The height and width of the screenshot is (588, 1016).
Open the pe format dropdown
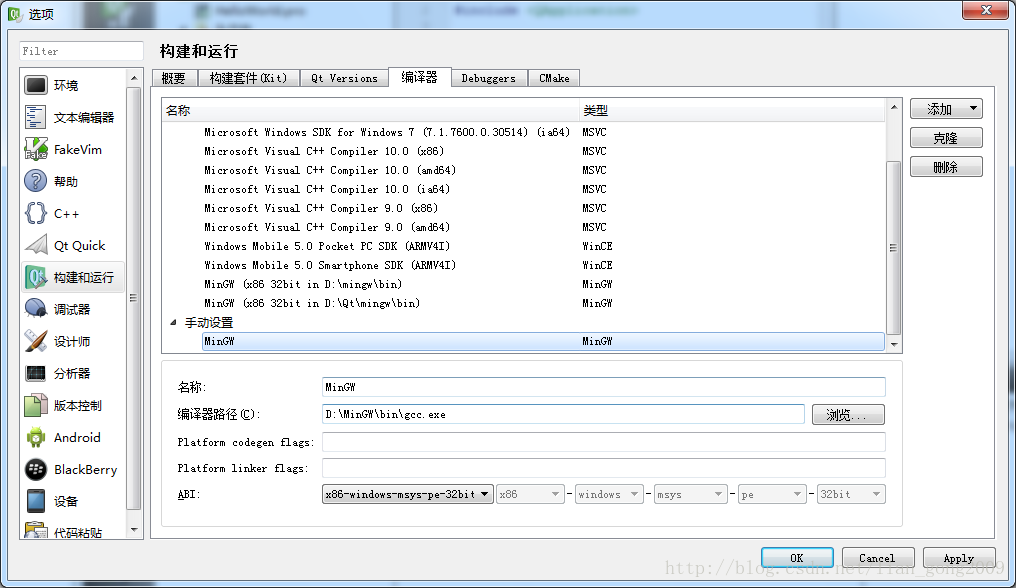point(772,494)
